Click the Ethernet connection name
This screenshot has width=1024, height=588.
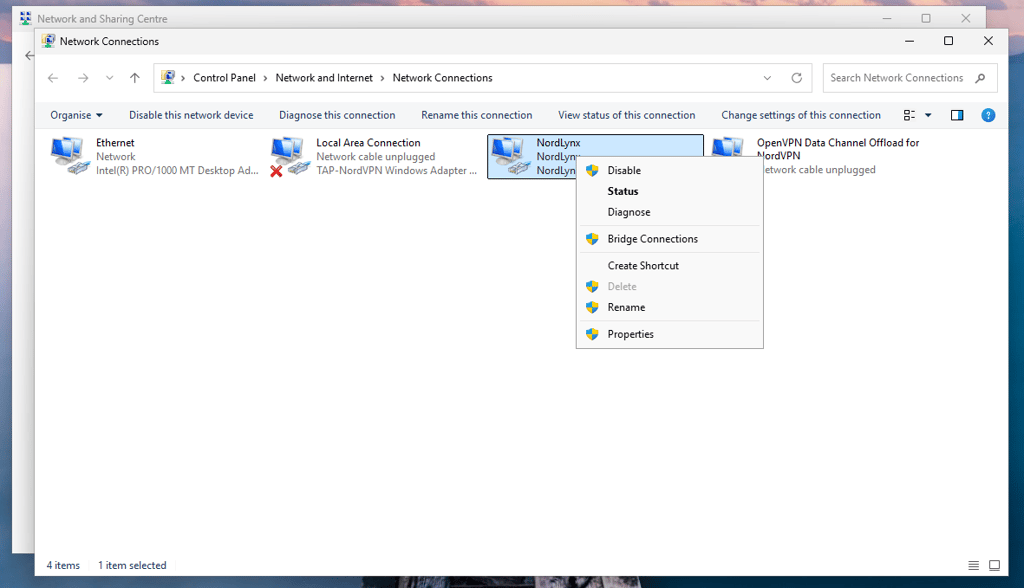pyautogui.click(x=115, y=142)
